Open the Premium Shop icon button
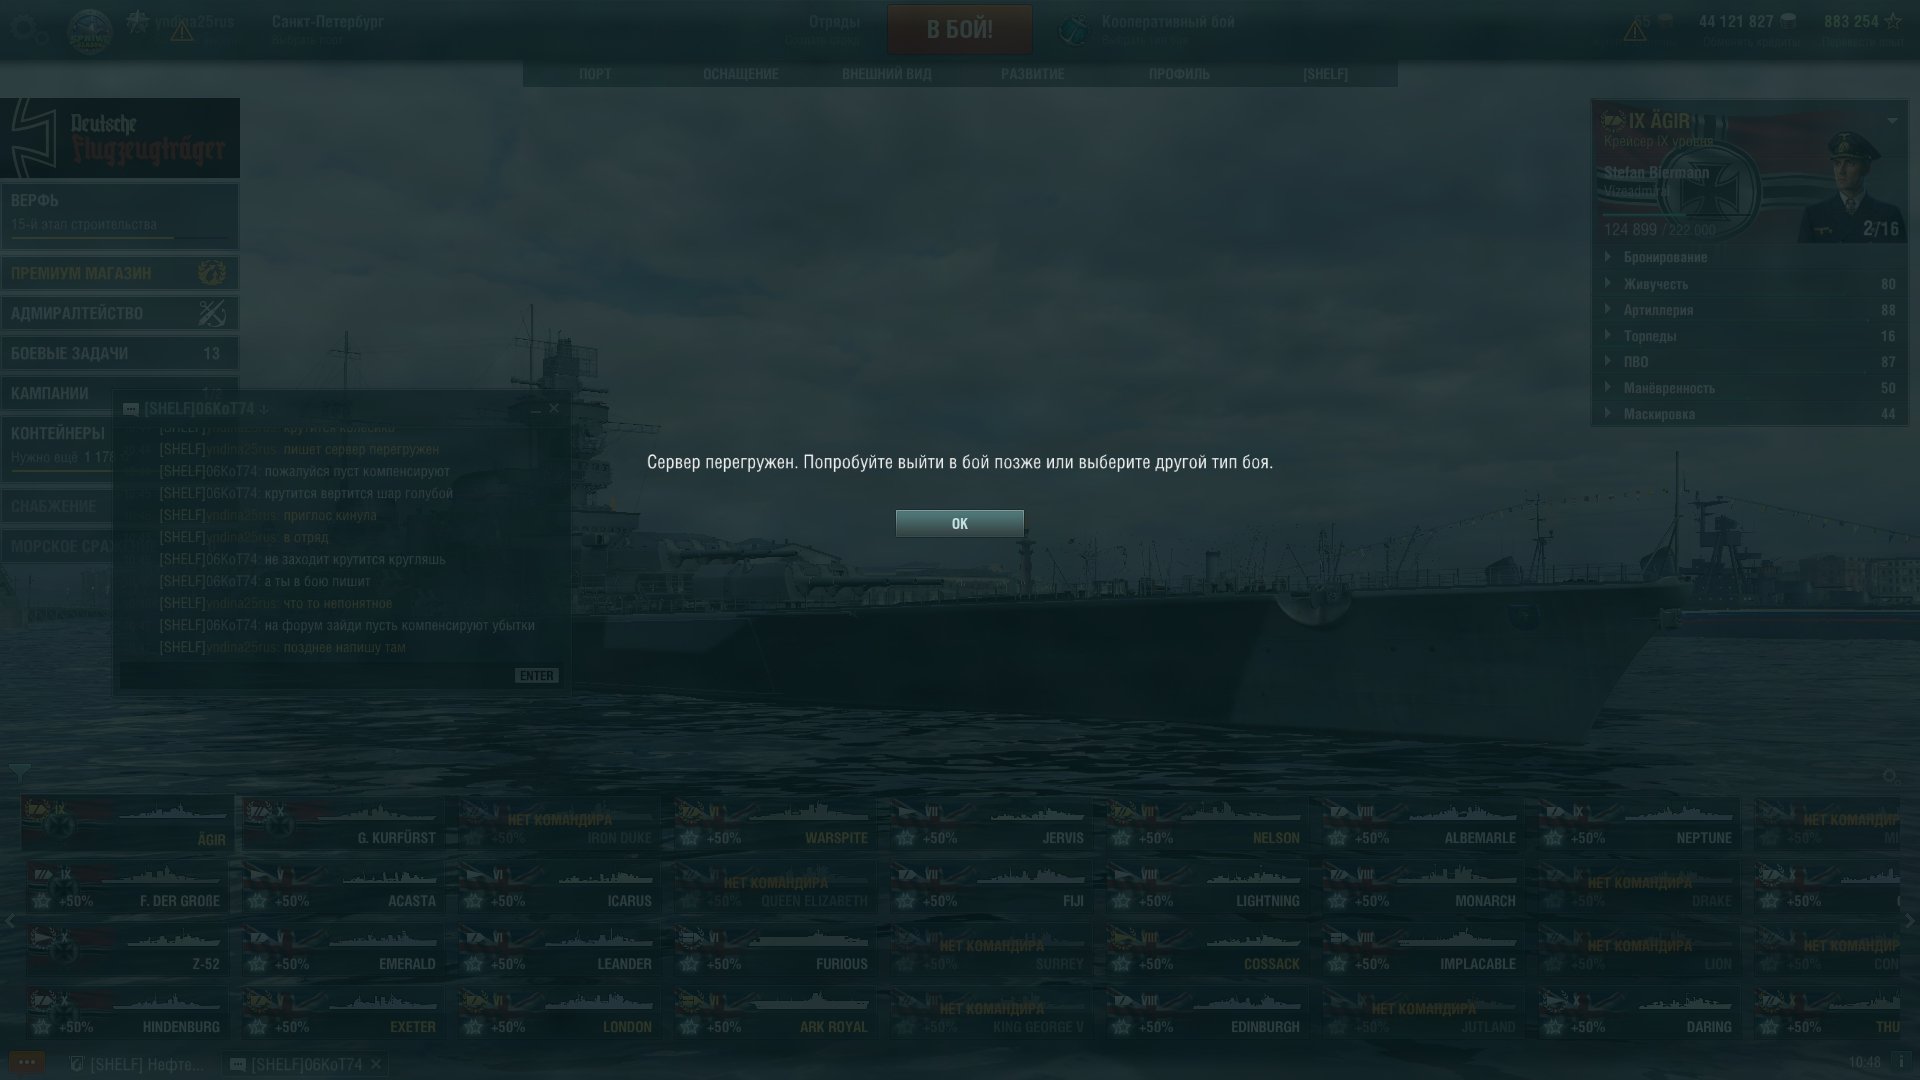Viewport: 1920px width, 1080px height. click(212, 272)
